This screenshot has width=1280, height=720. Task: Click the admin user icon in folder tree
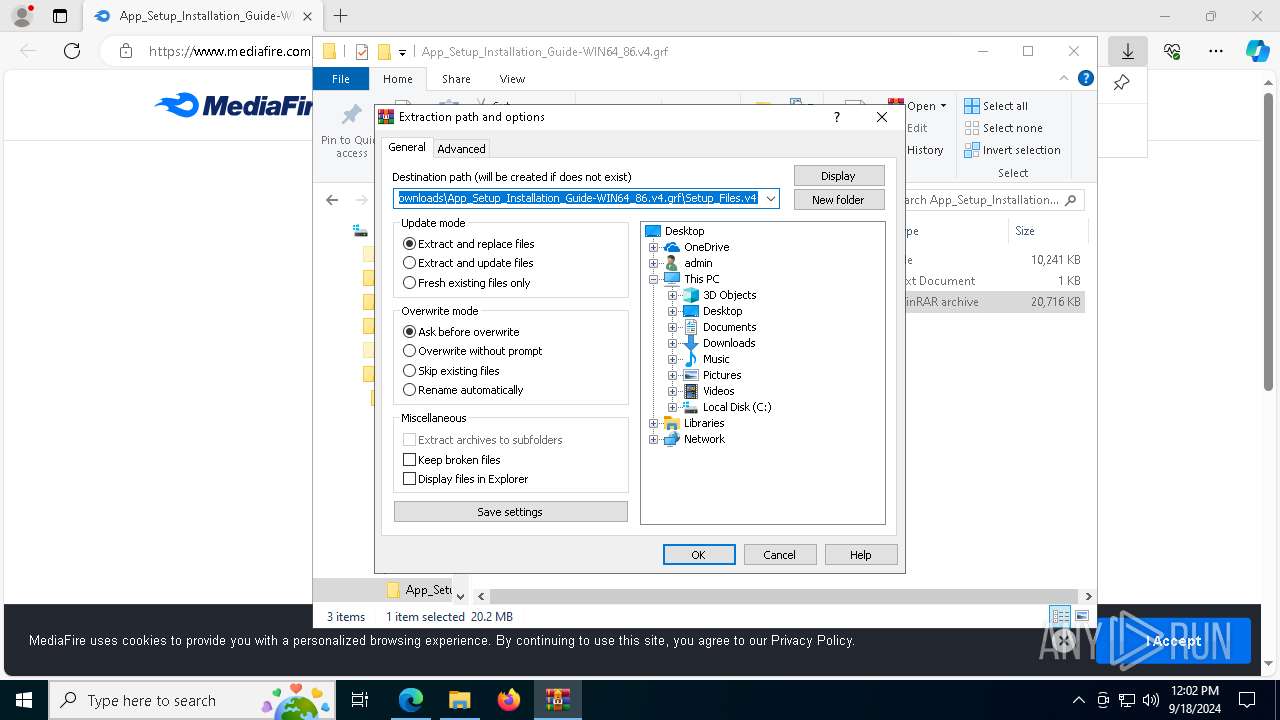[x=672, y=263]
